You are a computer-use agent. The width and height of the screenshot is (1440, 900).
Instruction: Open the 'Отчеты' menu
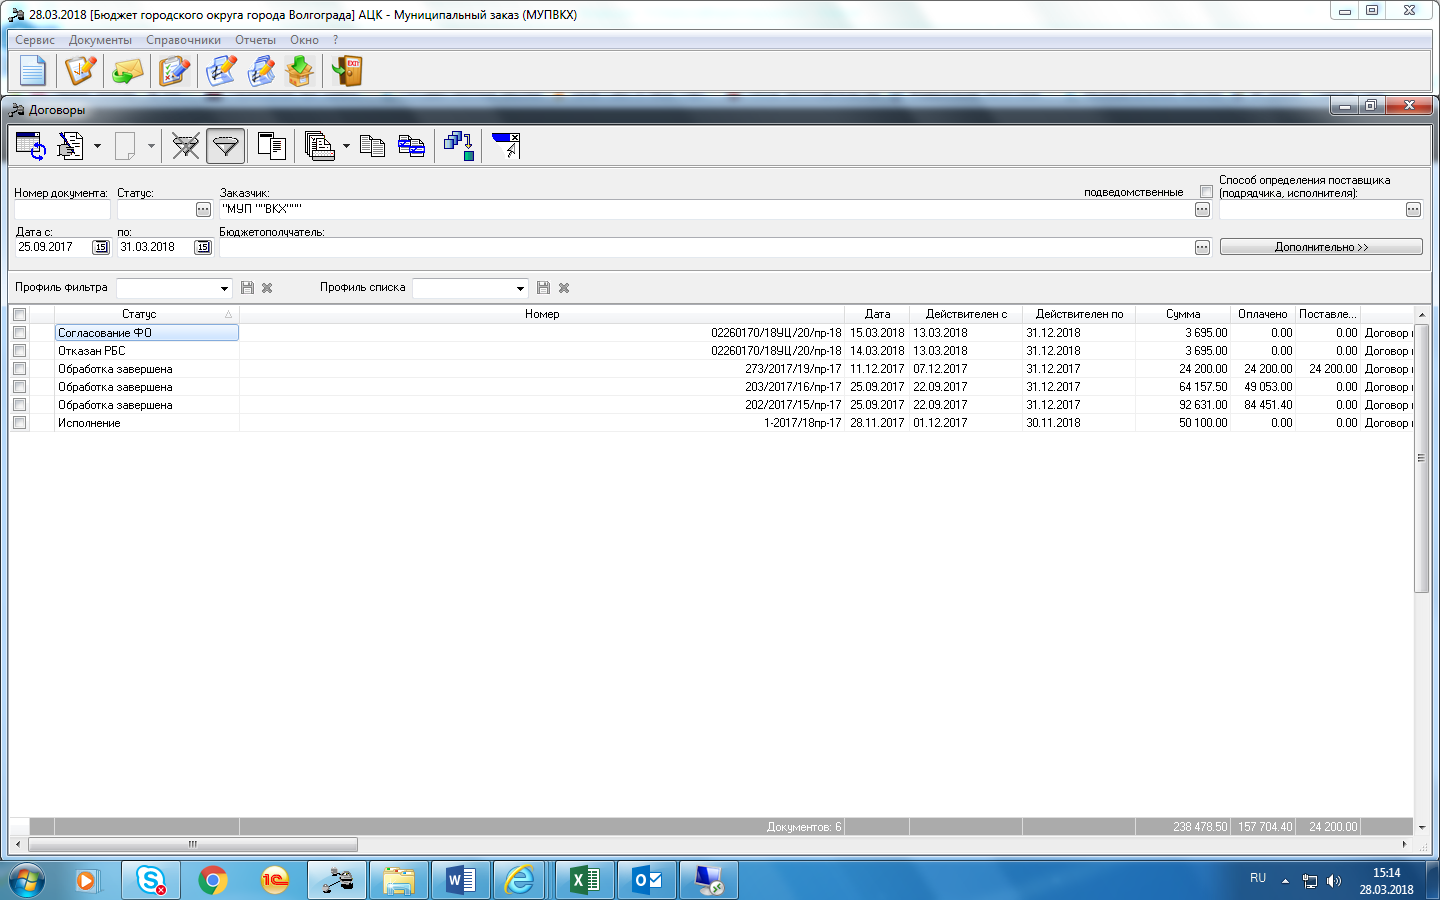[255, 40]
